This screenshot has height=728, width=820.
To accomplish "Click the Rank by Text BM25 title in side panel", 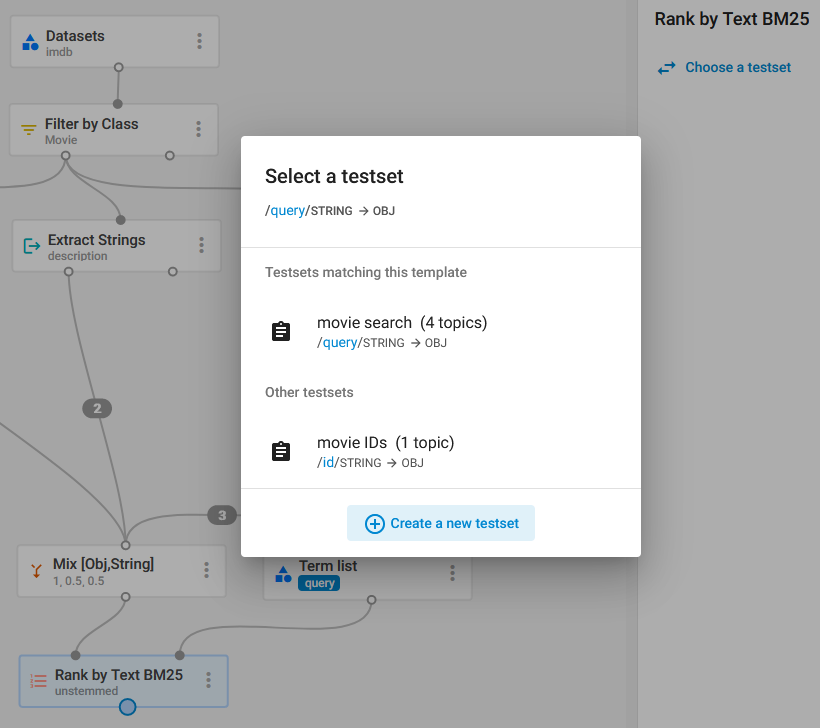I will 732,19.
